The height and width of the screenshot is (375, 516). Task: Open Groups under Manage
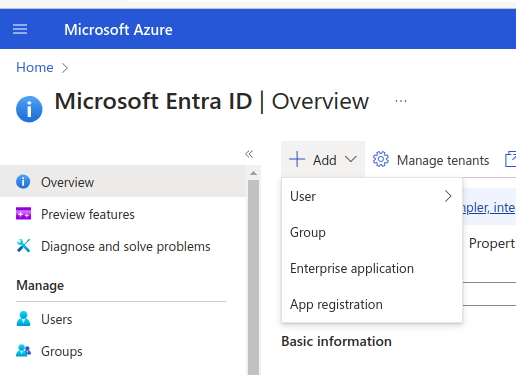[123, 351]
